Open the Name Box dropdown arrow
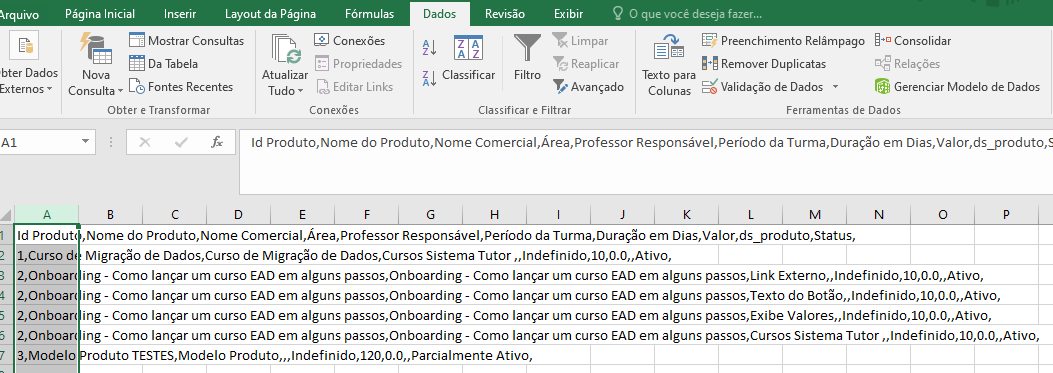 (x=85, y=142)
